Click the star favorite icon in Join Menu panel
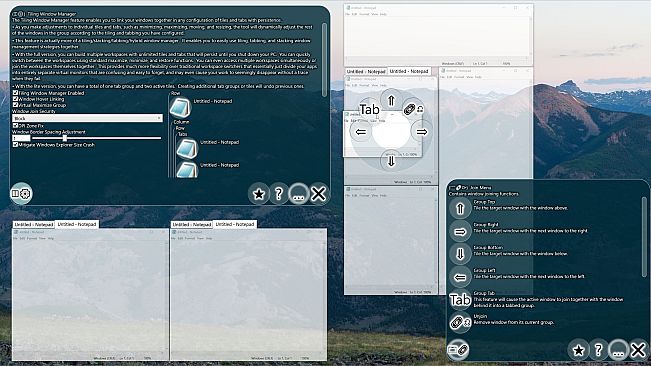This screenshot has height=366, width=651. coord(578,350)
